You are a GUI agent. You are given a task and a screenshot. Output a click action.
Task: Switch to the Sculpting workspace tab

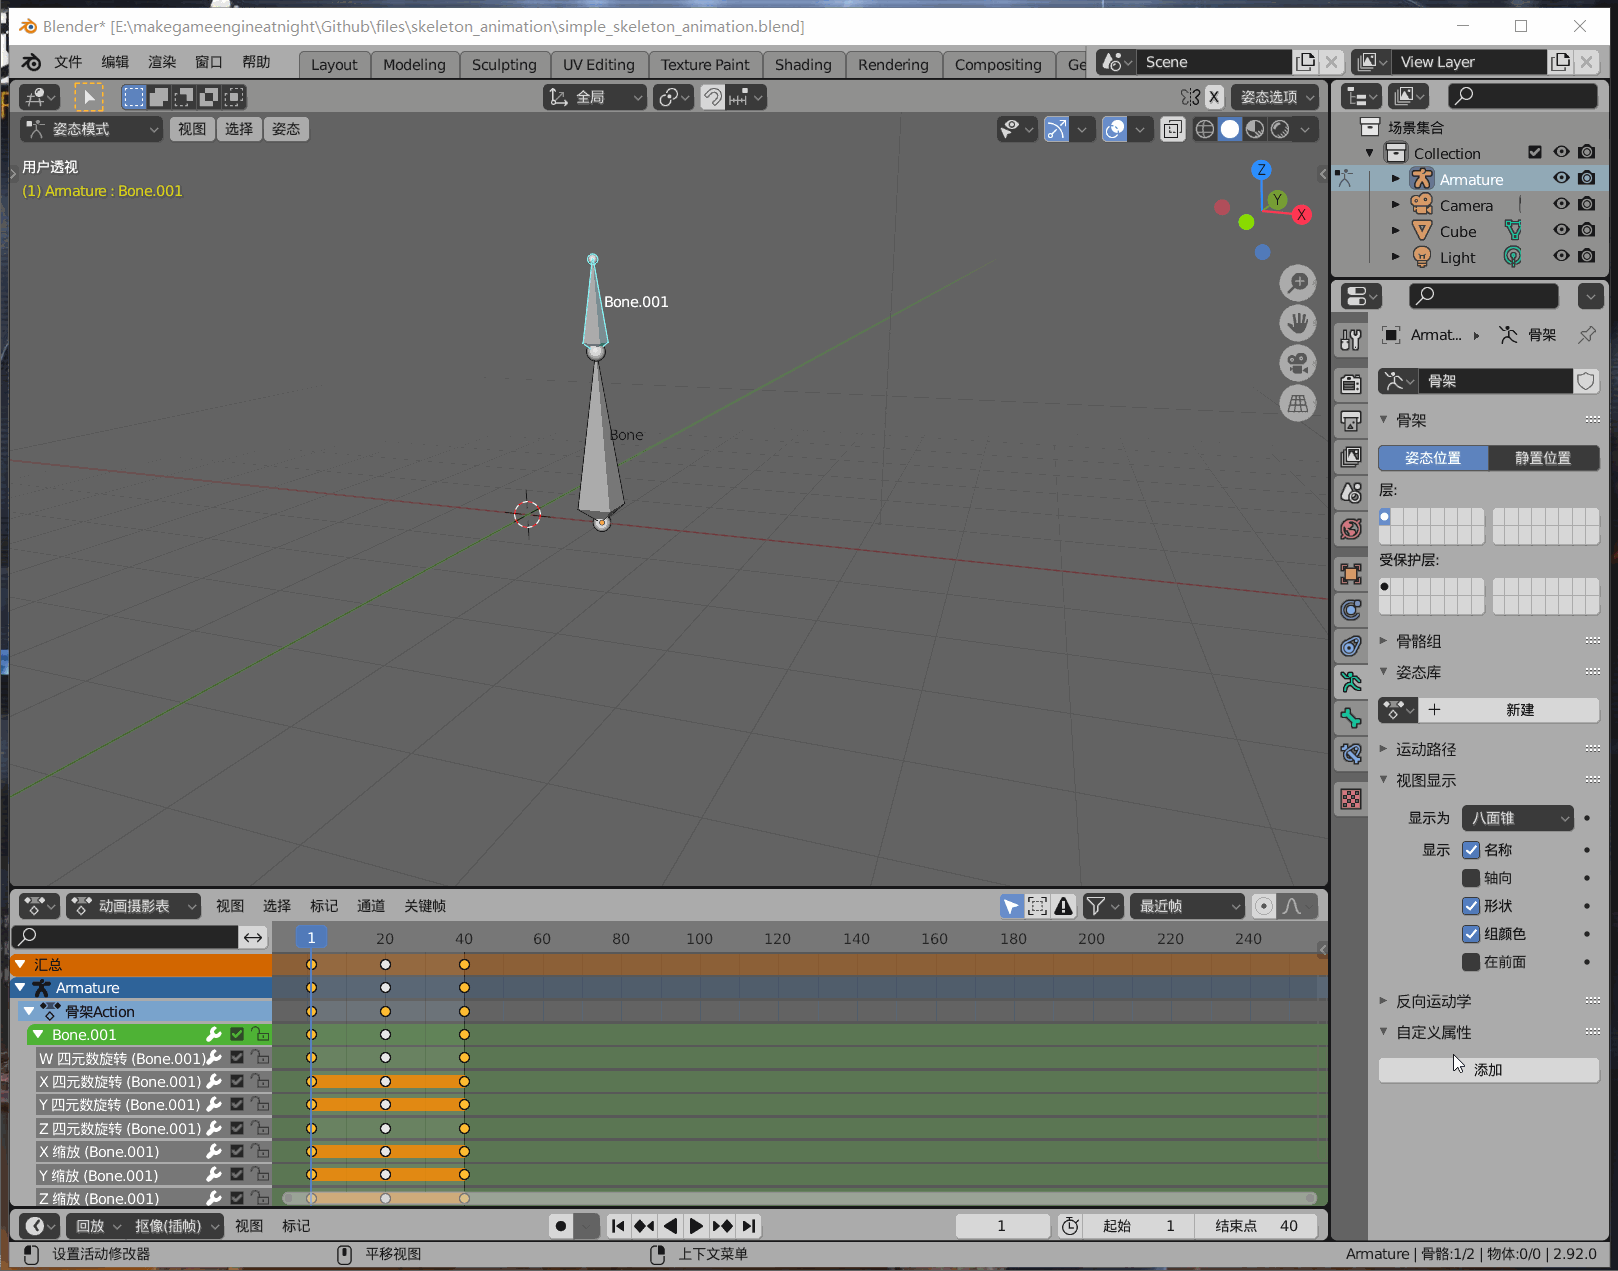pos(504,65)
